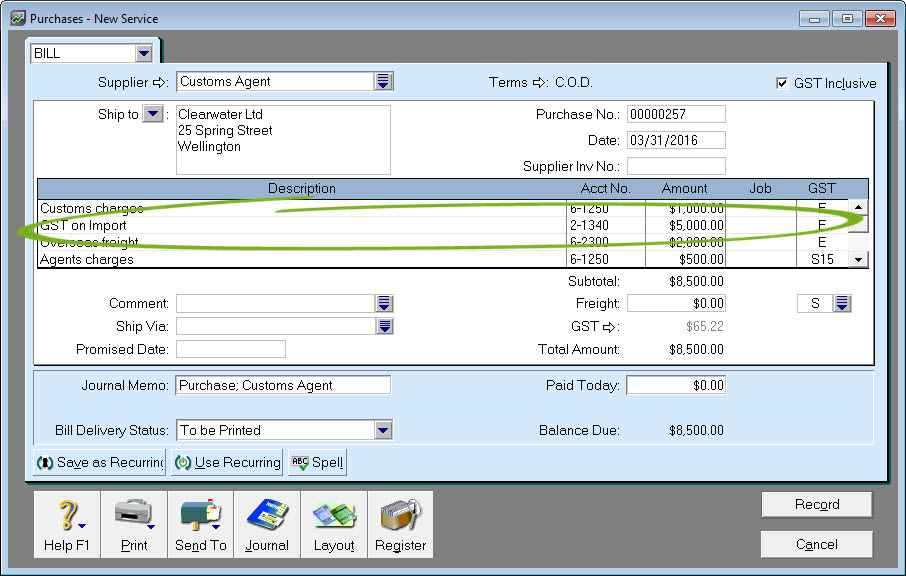Click the Cancel button
The height and width of the screenshot is (576, 906).
816,544
